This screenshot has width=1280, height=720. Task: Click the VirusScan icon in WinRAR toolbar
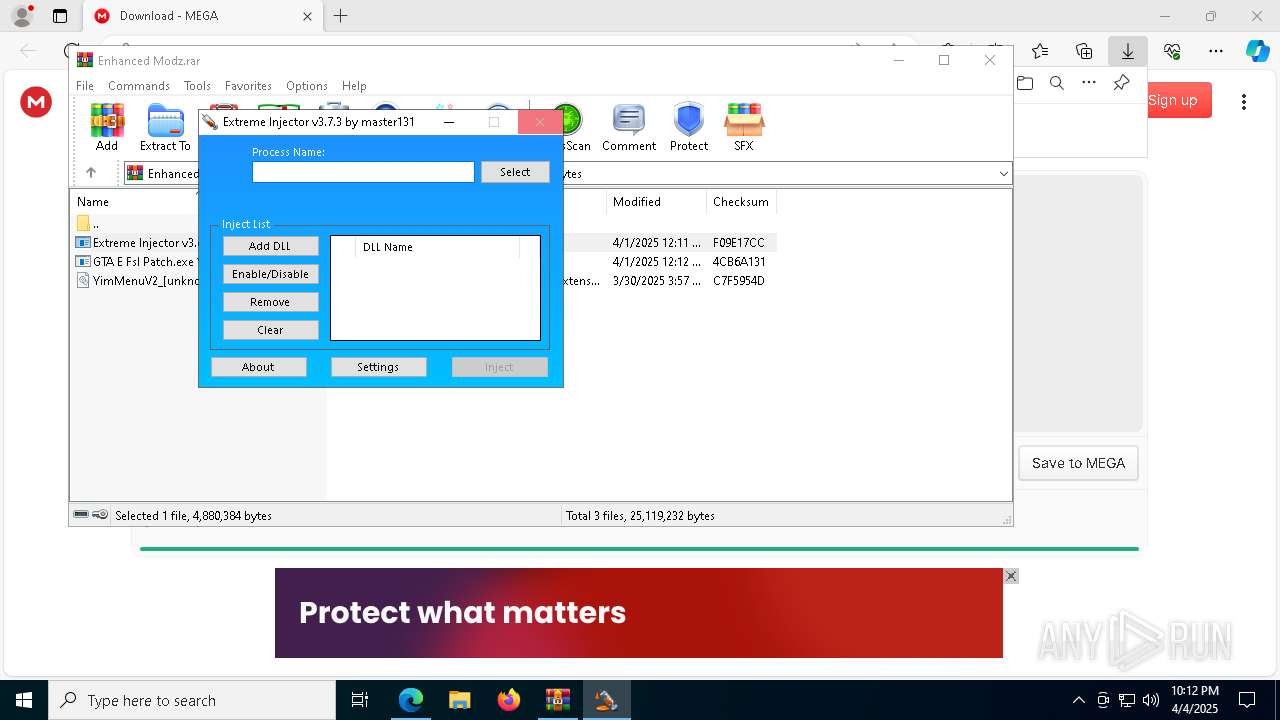[572, 127]
